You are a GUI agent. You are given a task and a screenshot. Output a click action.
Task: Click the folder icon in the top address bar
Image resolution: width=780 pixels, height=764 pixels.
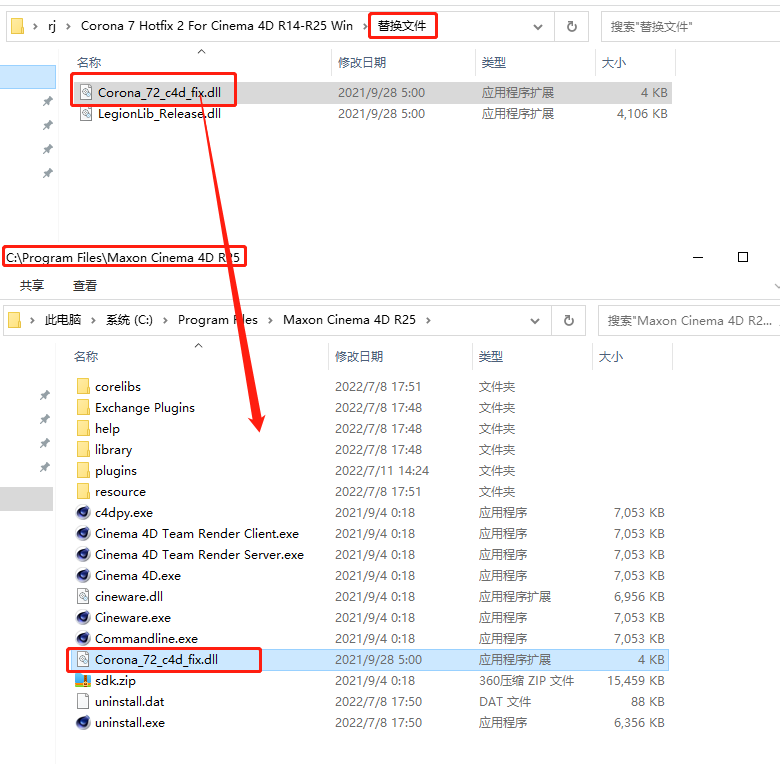click(17, 26)
